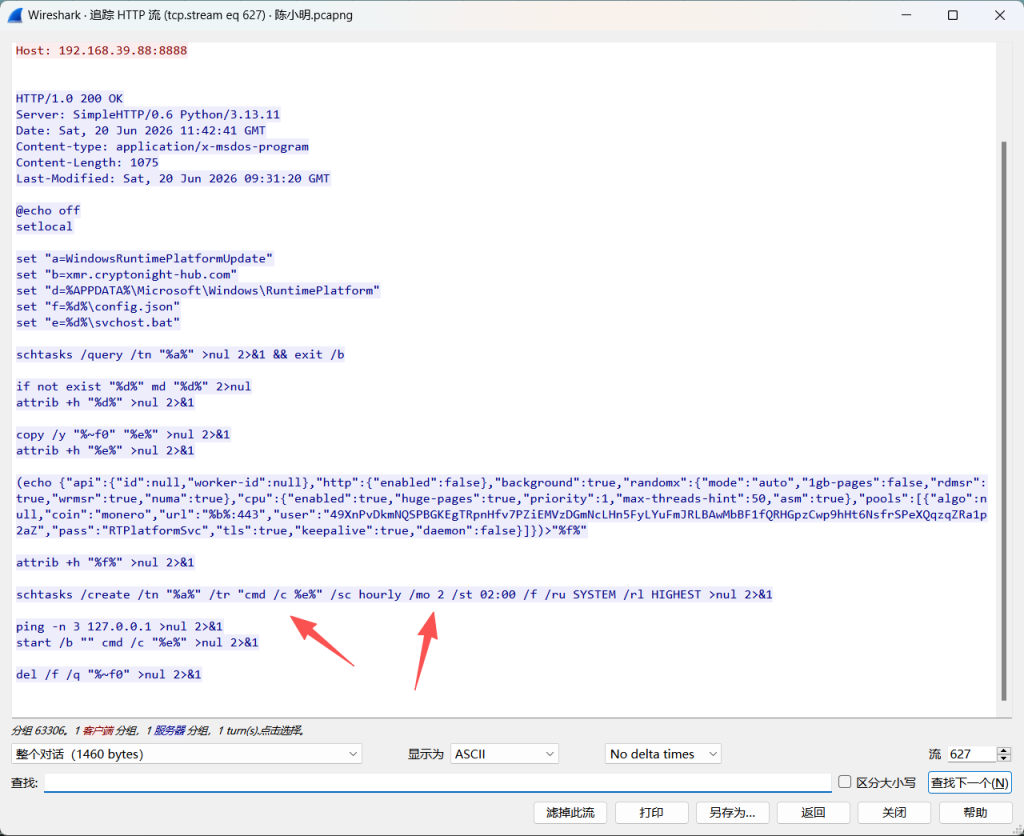This screenshot has width=1024, height=836.
Task: Click the 滤掉此流 filter out stream button
Action: click(x=570, y=812)
